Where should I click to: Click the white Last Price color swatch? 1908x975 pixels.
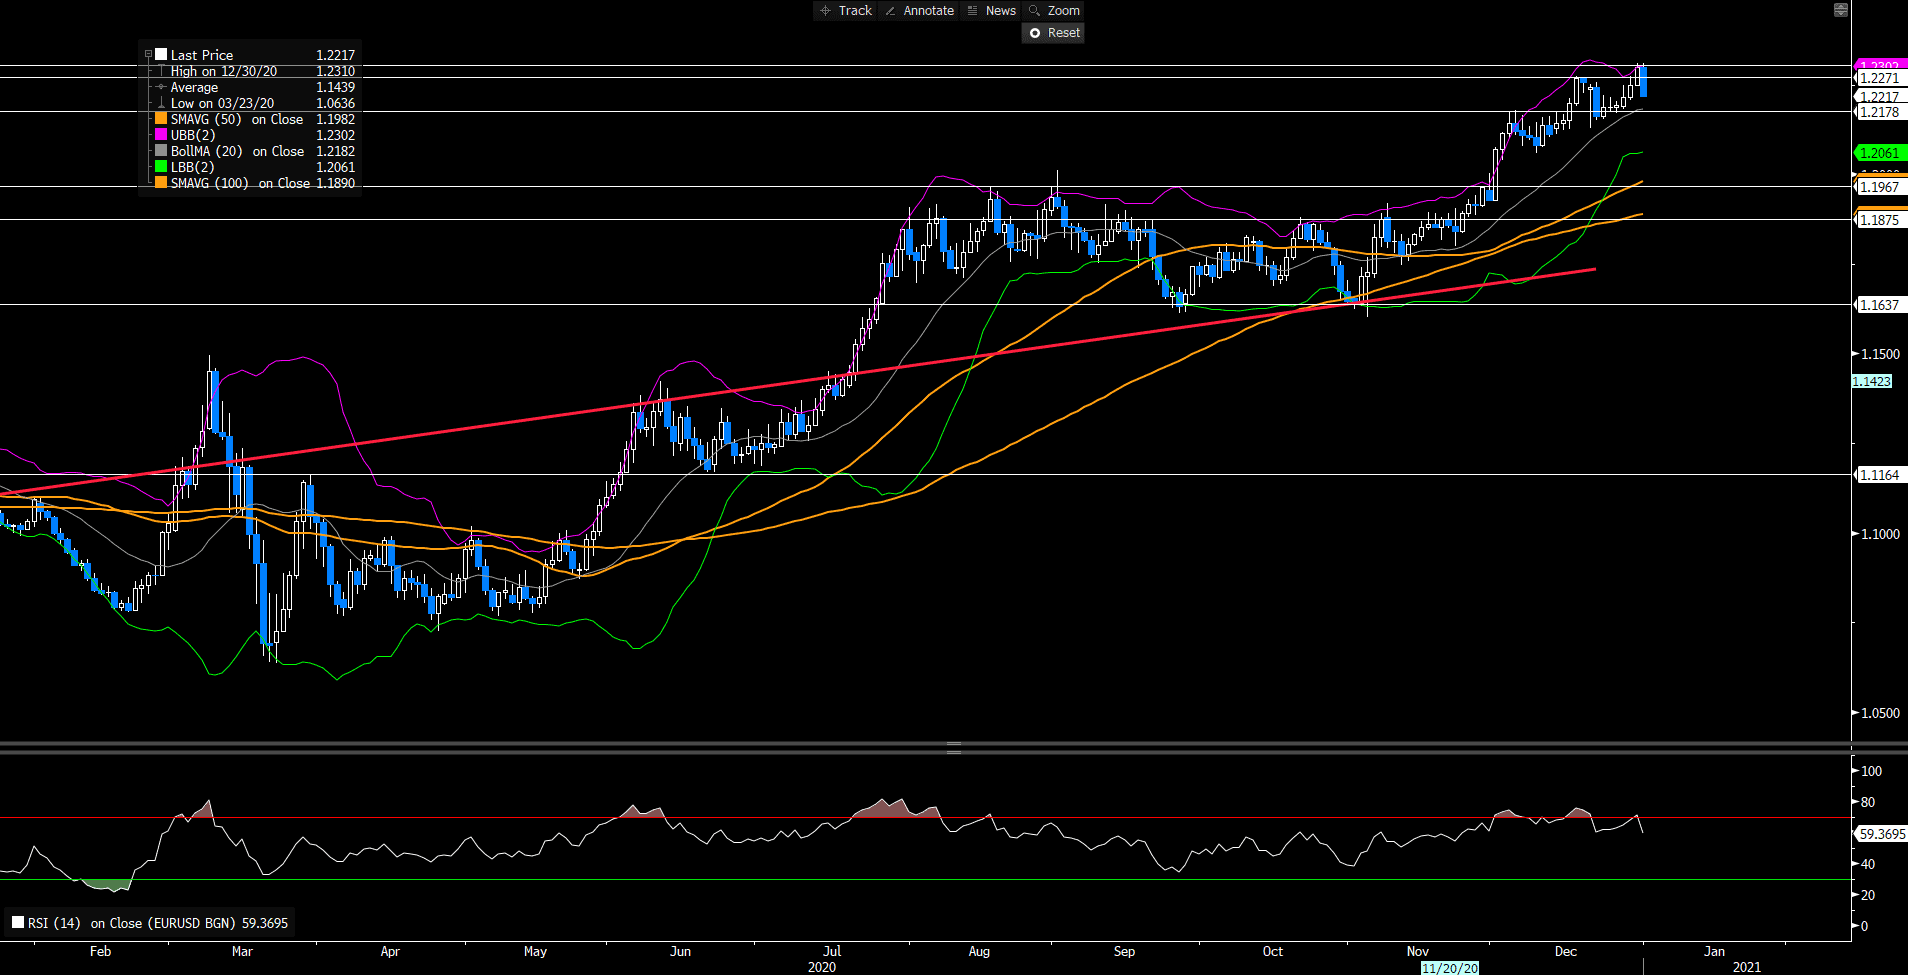[161, 55]
